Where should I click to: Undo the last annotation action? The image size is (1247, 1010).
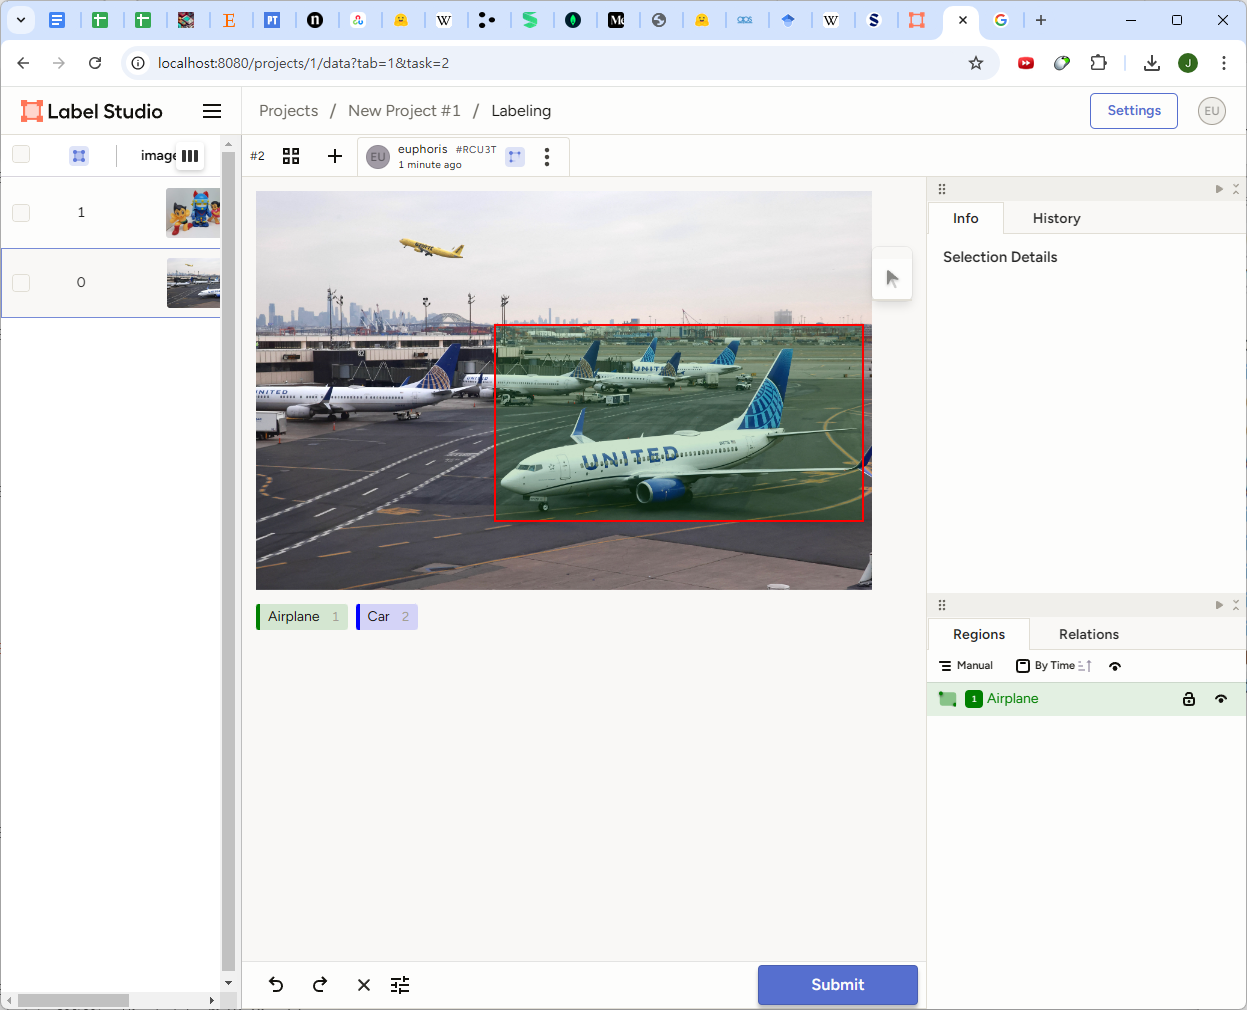(x=276, y=985)
